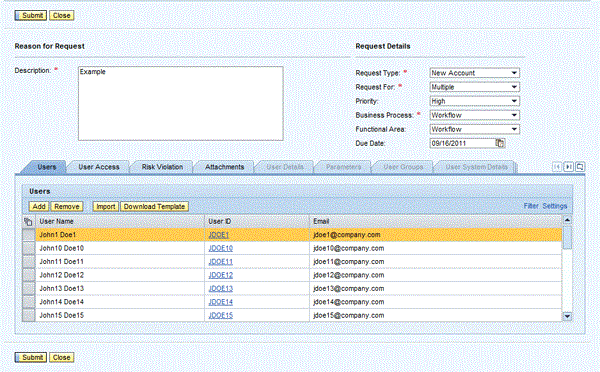600x372 pixels.
Task: Click the Import button
Action: [106, 207]
